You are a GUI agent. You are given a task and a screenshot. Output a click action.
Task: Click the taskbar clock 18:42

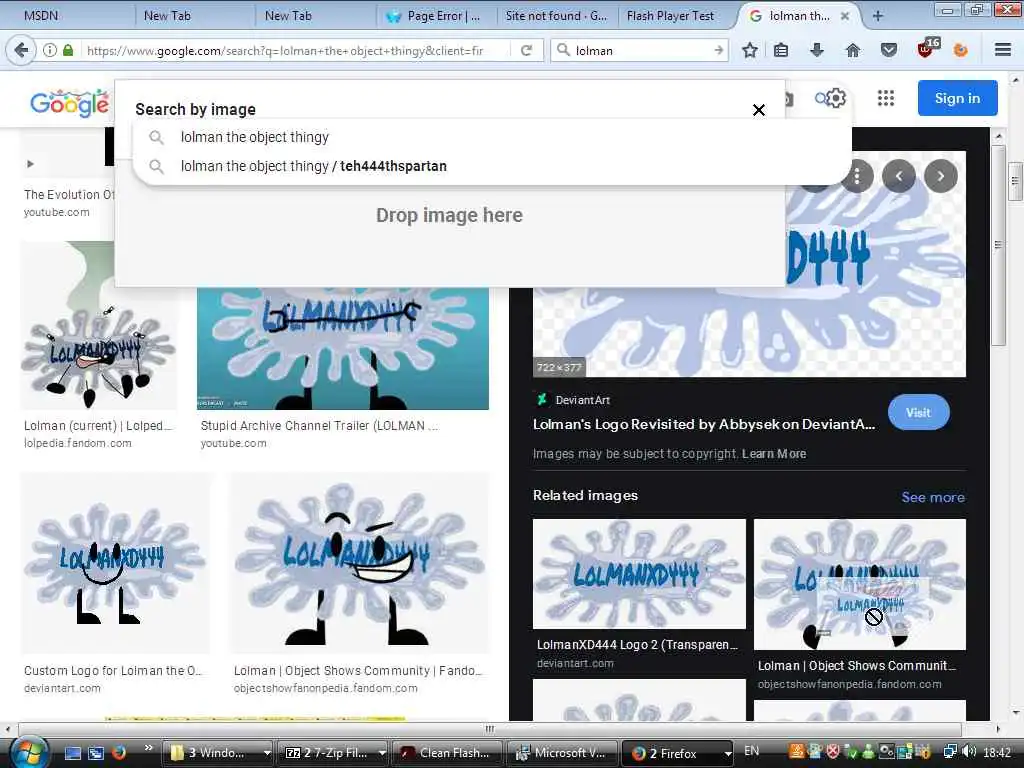pyautogui.click(x=997, y=753)
